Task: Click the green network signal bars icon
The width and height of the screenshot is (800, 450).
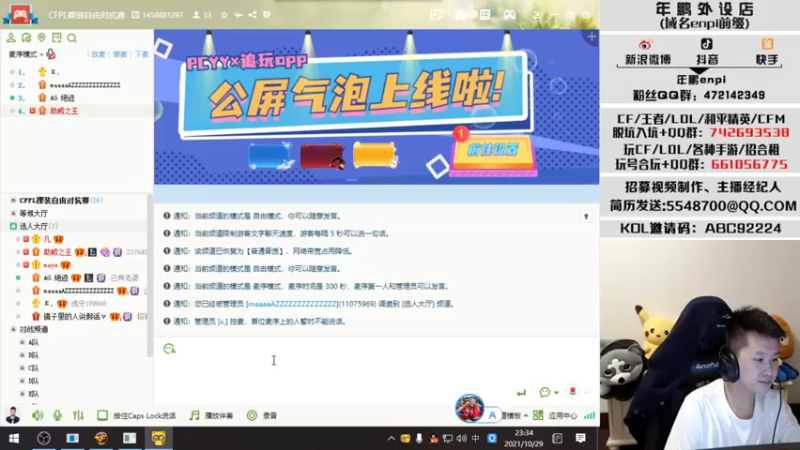Action: [589, 415]
